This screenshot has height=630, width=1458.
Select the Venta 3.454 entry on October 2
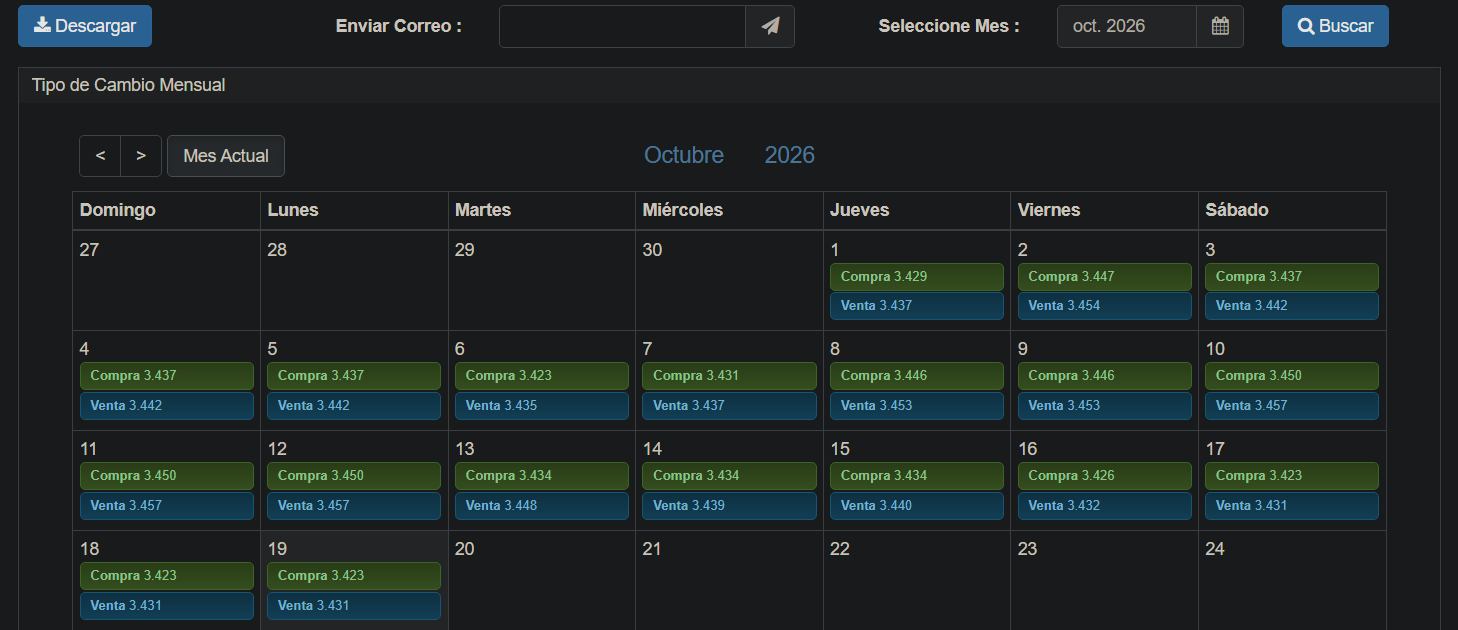(1104, 306)
